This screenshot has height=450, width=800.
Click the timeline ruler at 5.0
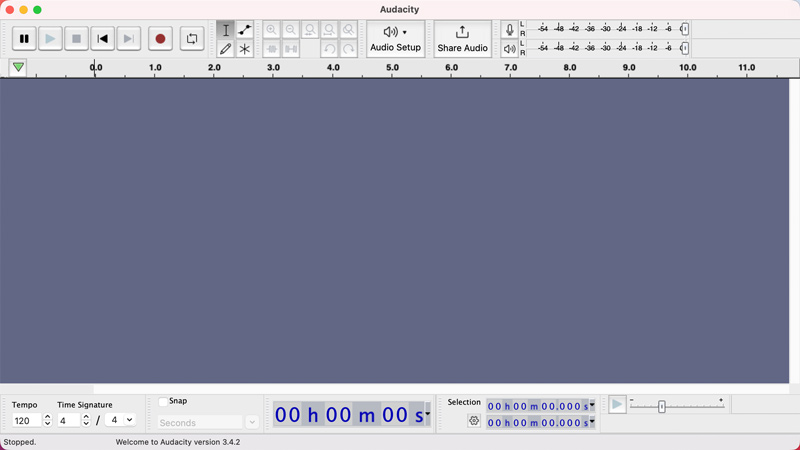pyautogui.click(x=392, y=67)
